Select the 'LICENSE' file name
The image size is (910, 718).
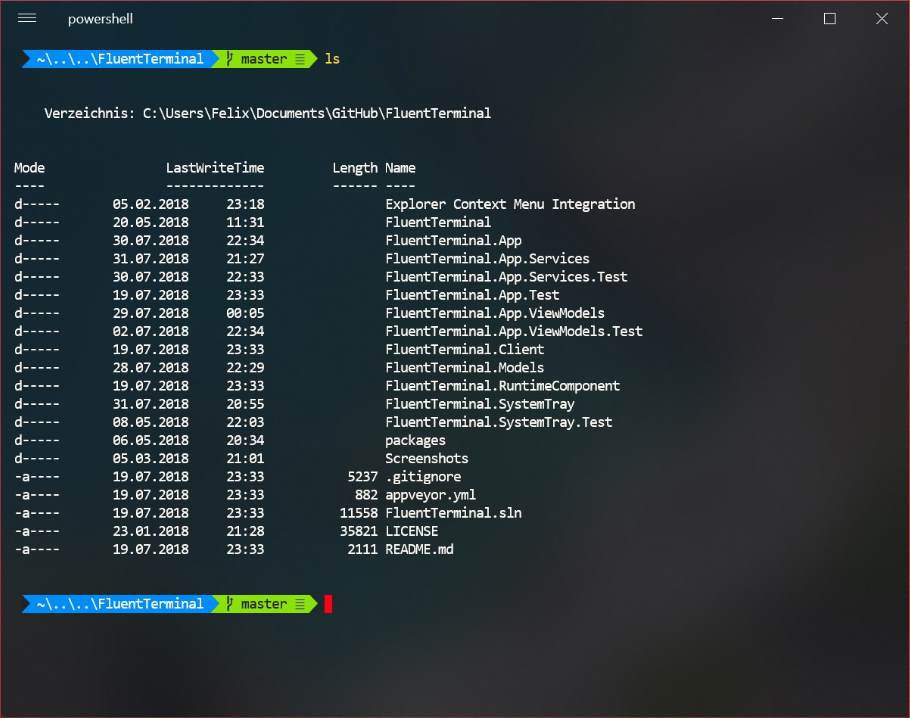(x=411, y=531)
